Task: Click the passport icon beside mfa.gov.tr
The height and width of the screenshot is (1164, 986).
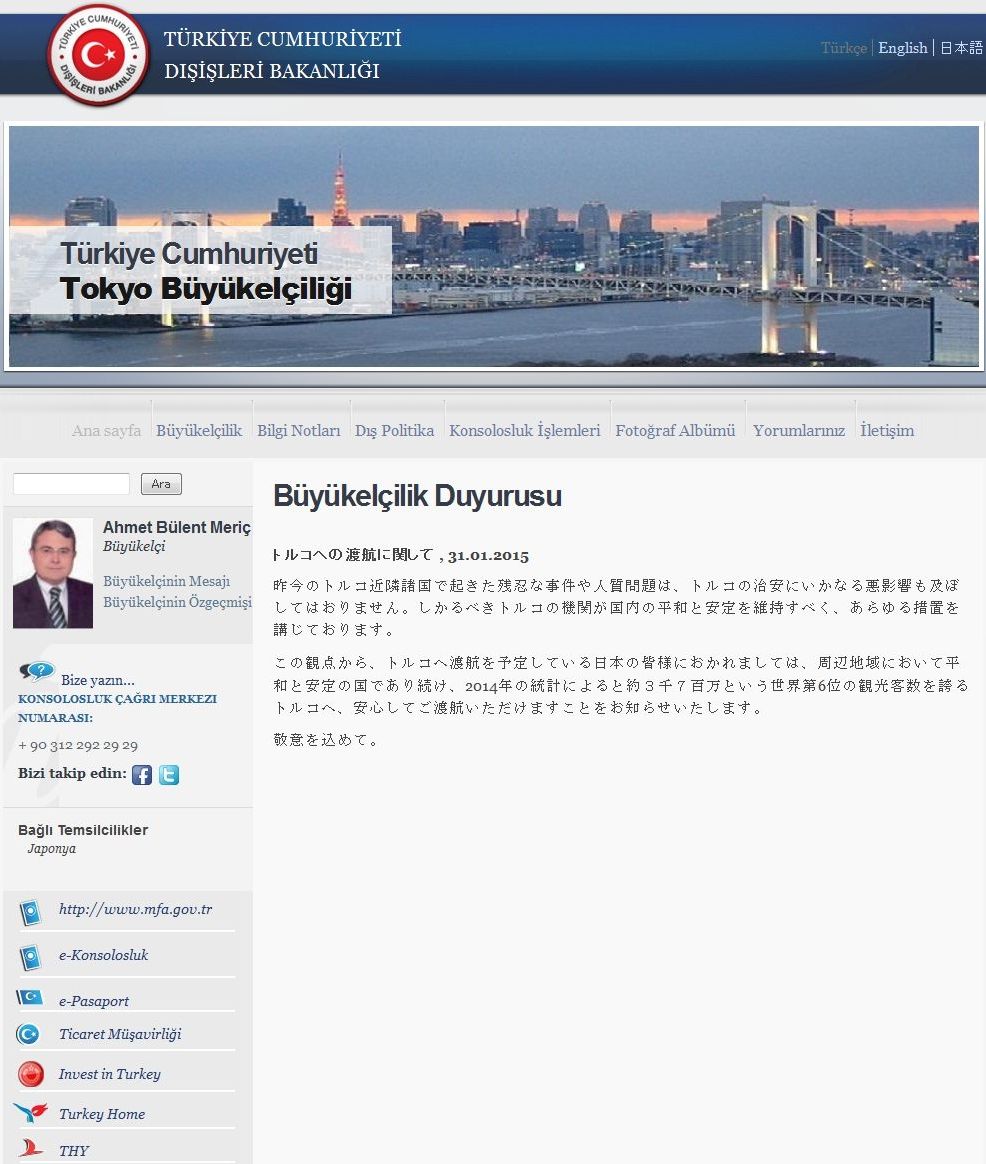Action: tap(30, 912)
